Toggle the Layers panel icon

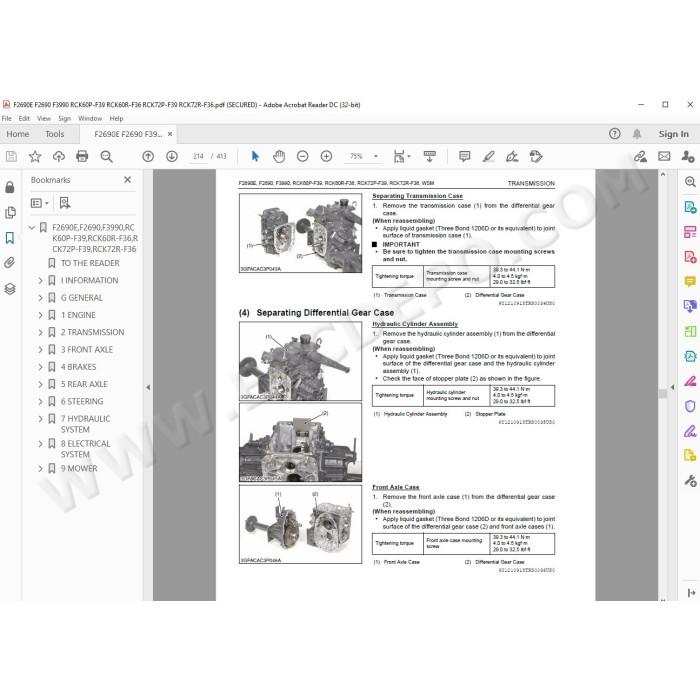coord(10,288)
